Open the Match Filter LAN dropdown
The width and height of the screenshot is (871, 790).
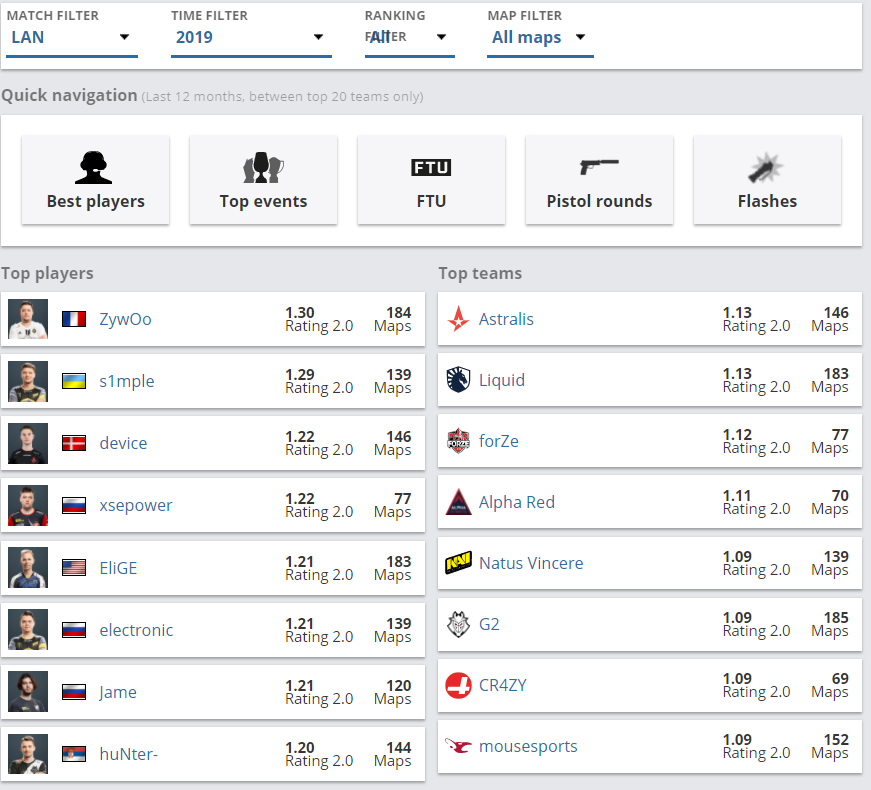(x=71, y=38)
